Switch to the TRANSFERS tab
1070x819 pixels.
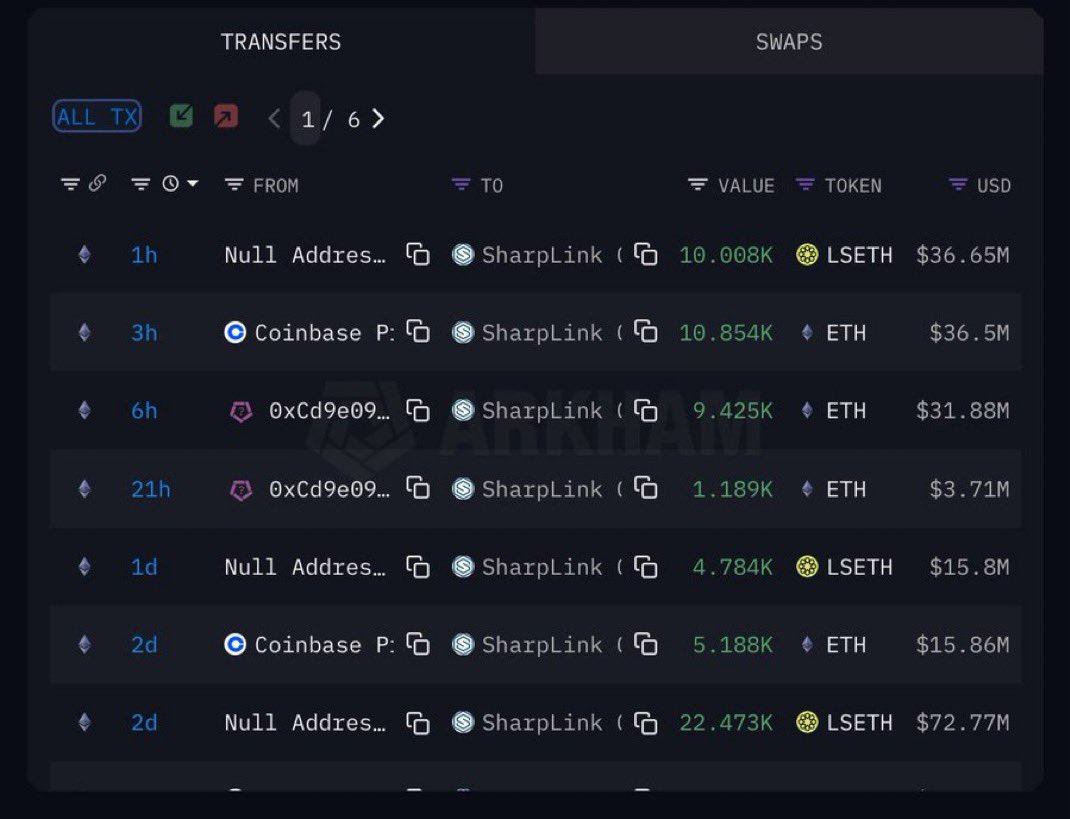click(x=280, y=42)
